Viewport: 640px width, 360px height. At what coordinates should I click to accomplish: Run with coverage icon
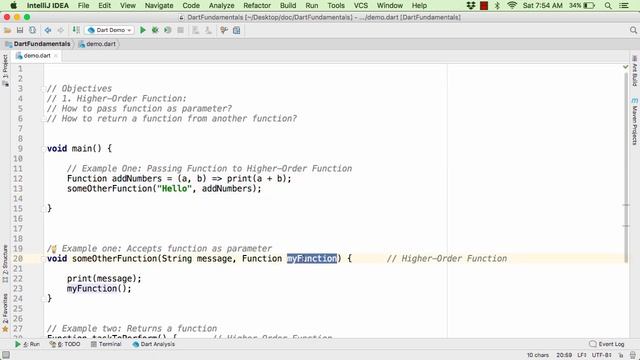pos(167,30)
